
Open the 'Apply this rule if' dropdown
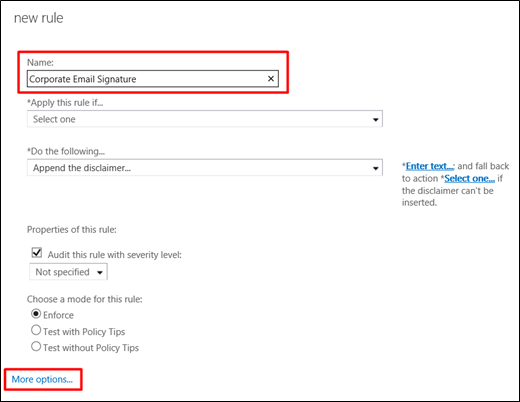pos(205,119)
